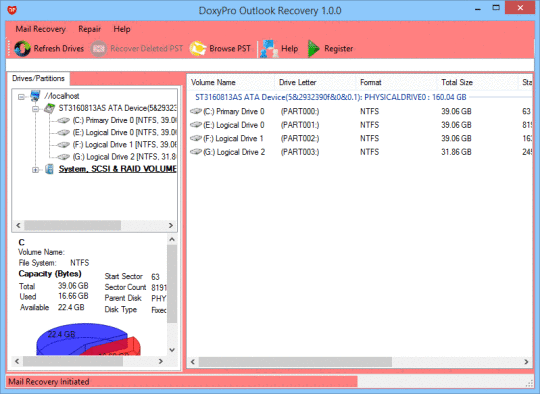Click drive info panel scroll down arrow
The width and height of the screenshot is (540, 394).
click(172, 350)
